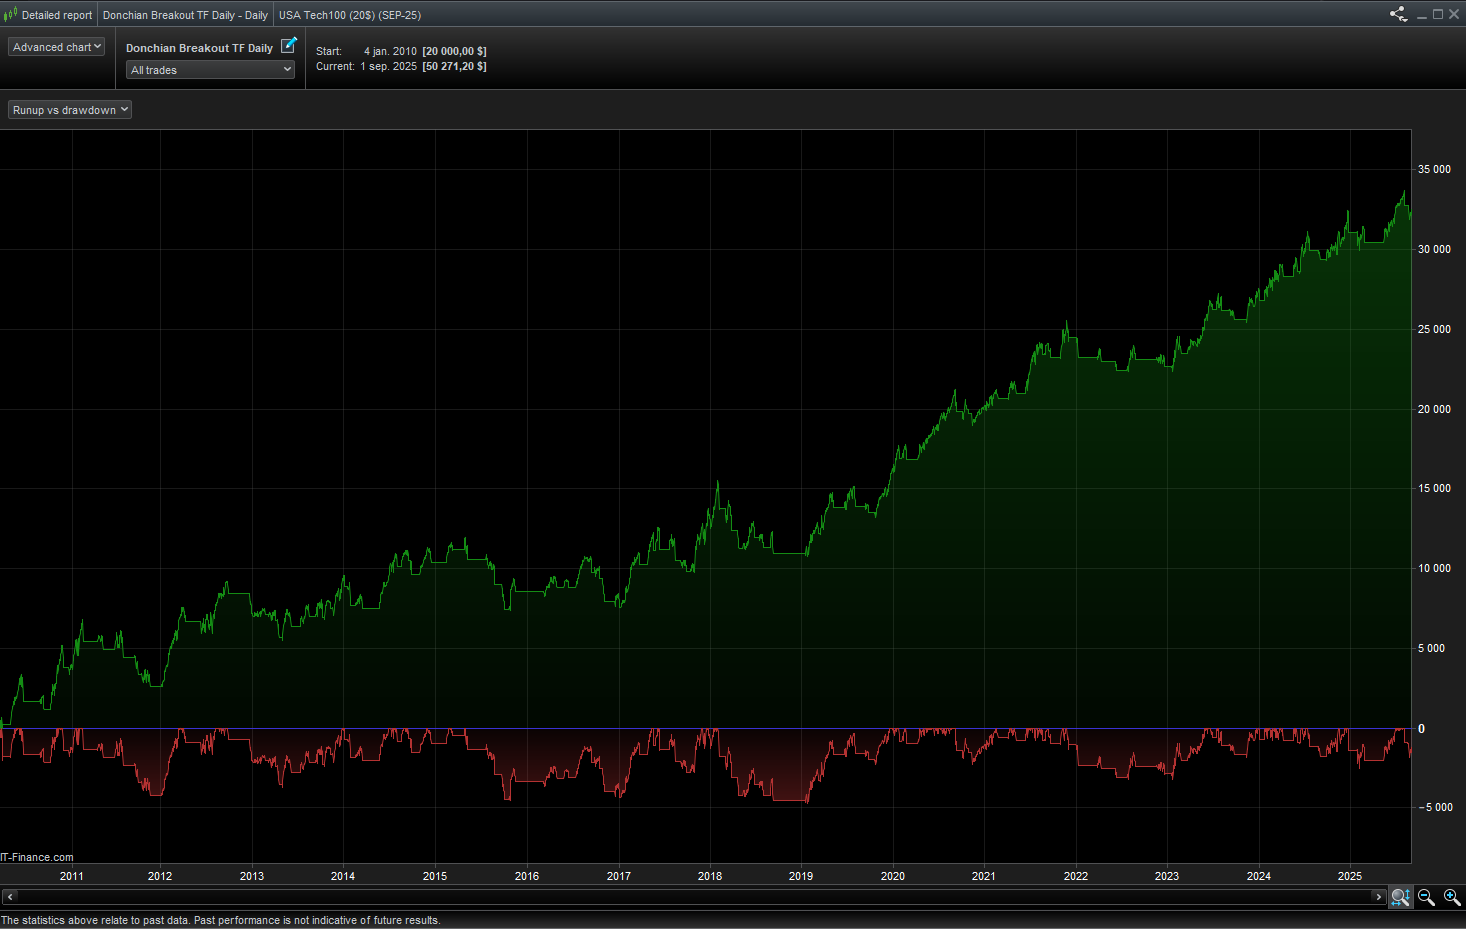1466x929 pixels.
Task: Open the Advanced chart dropdown
Action: click(x=57, y=47)
